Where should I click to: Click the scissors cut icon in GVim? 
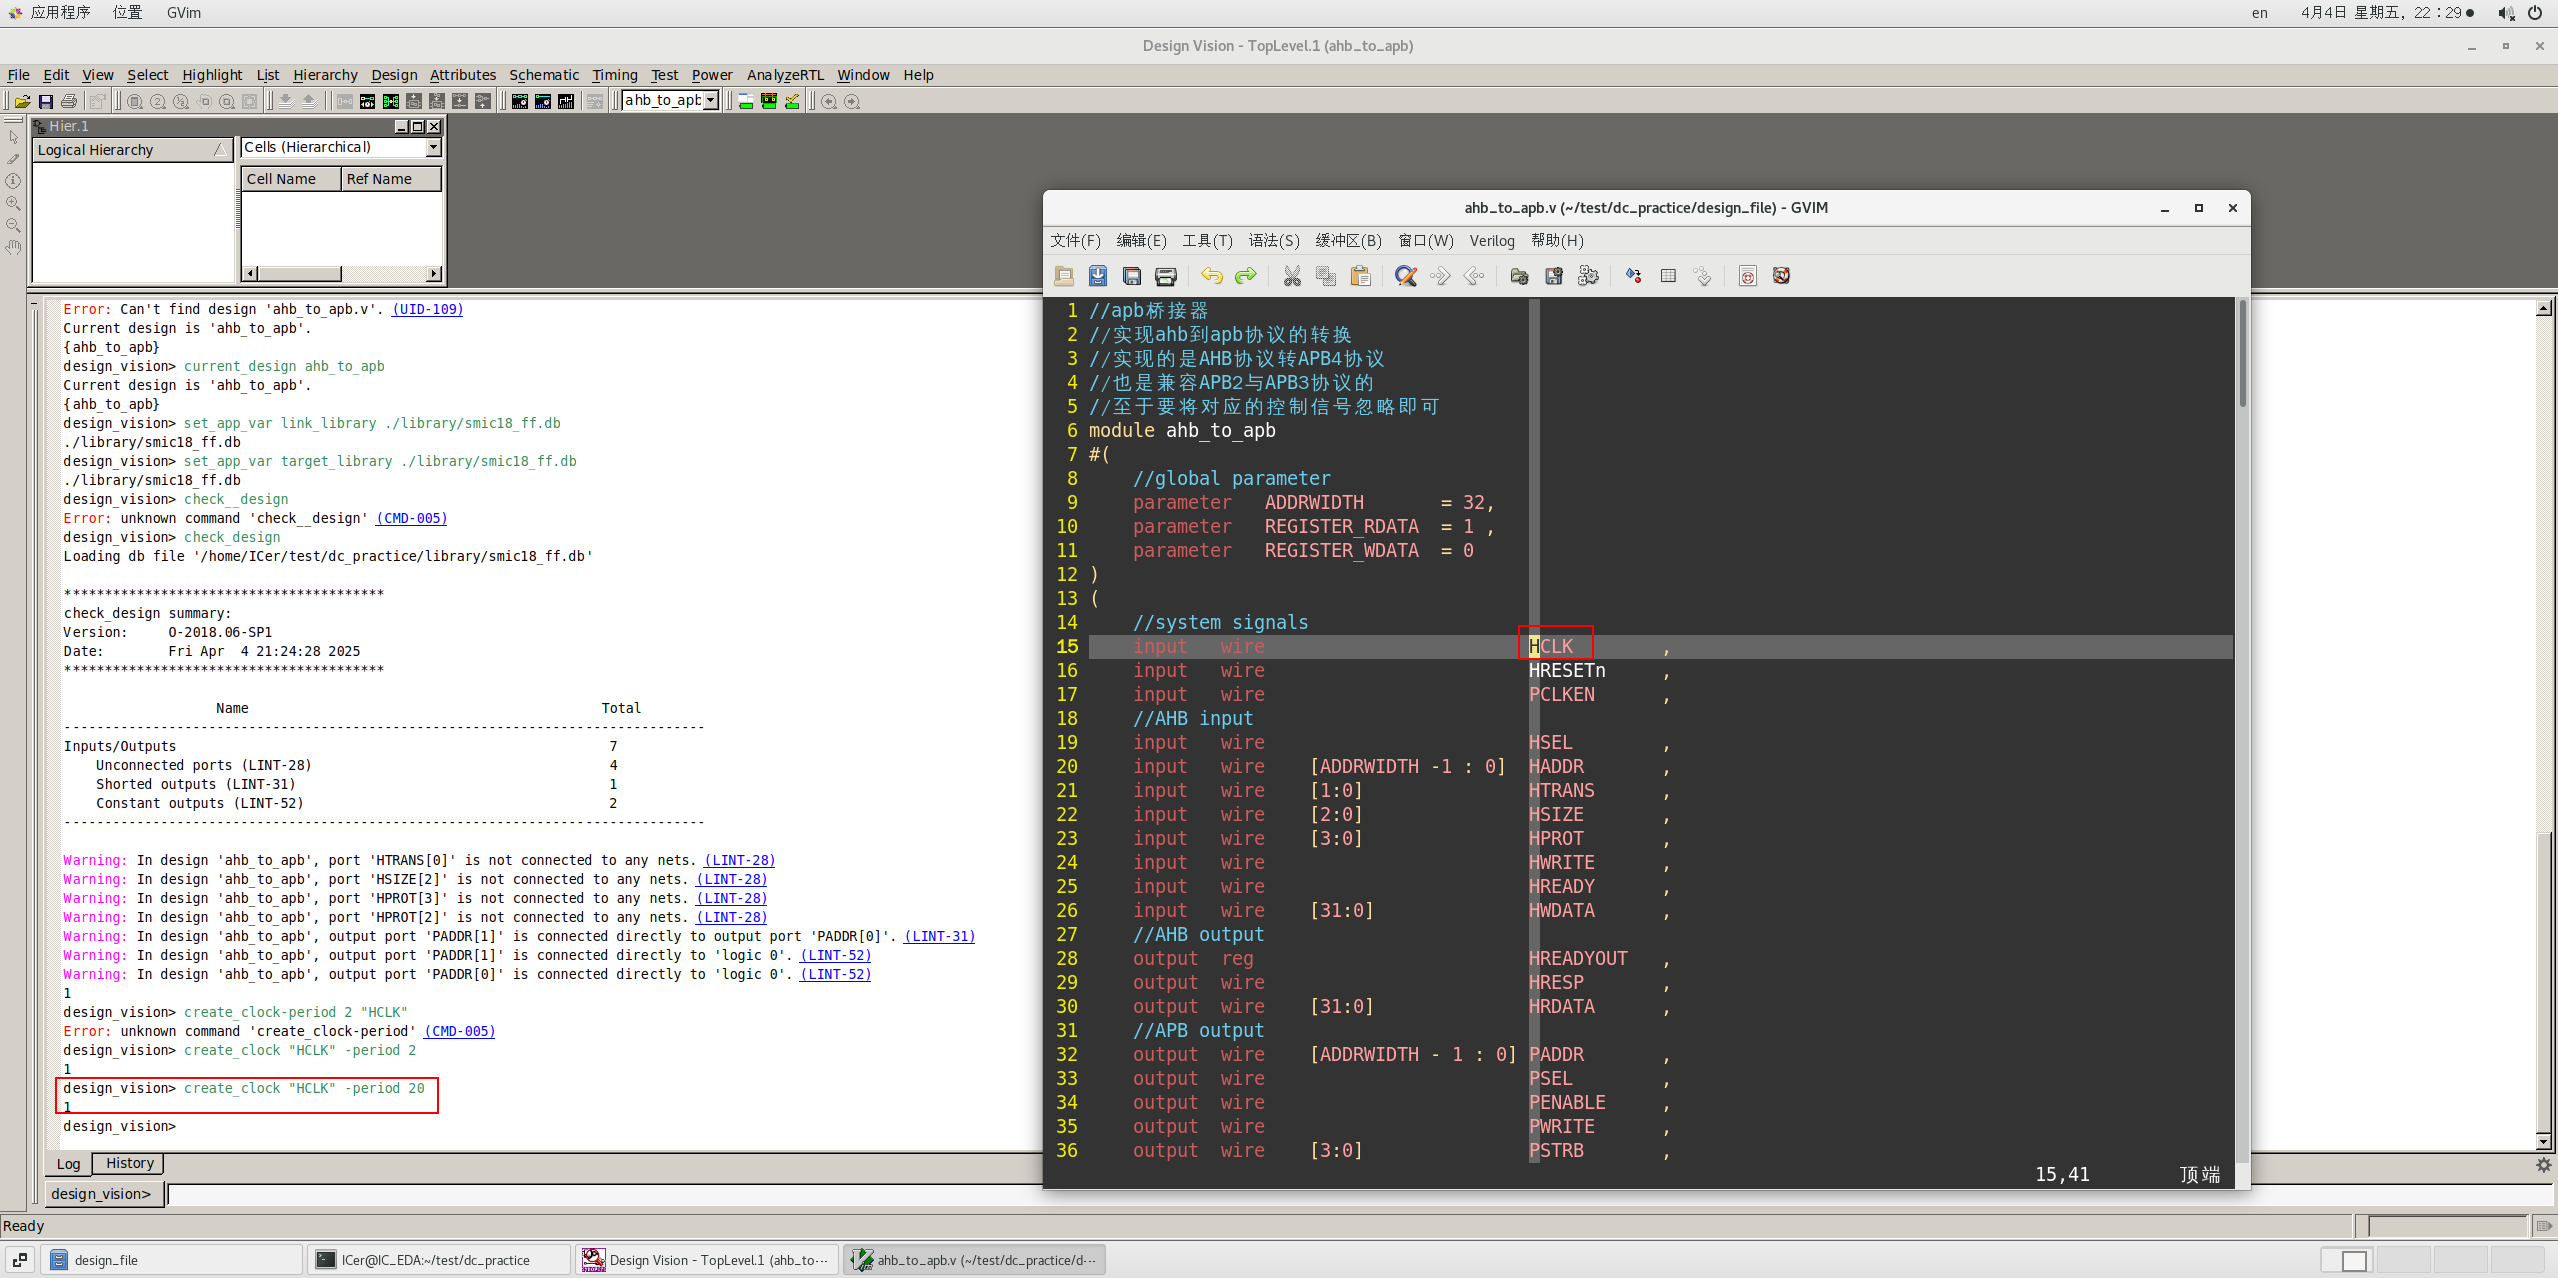(1292, 276)
